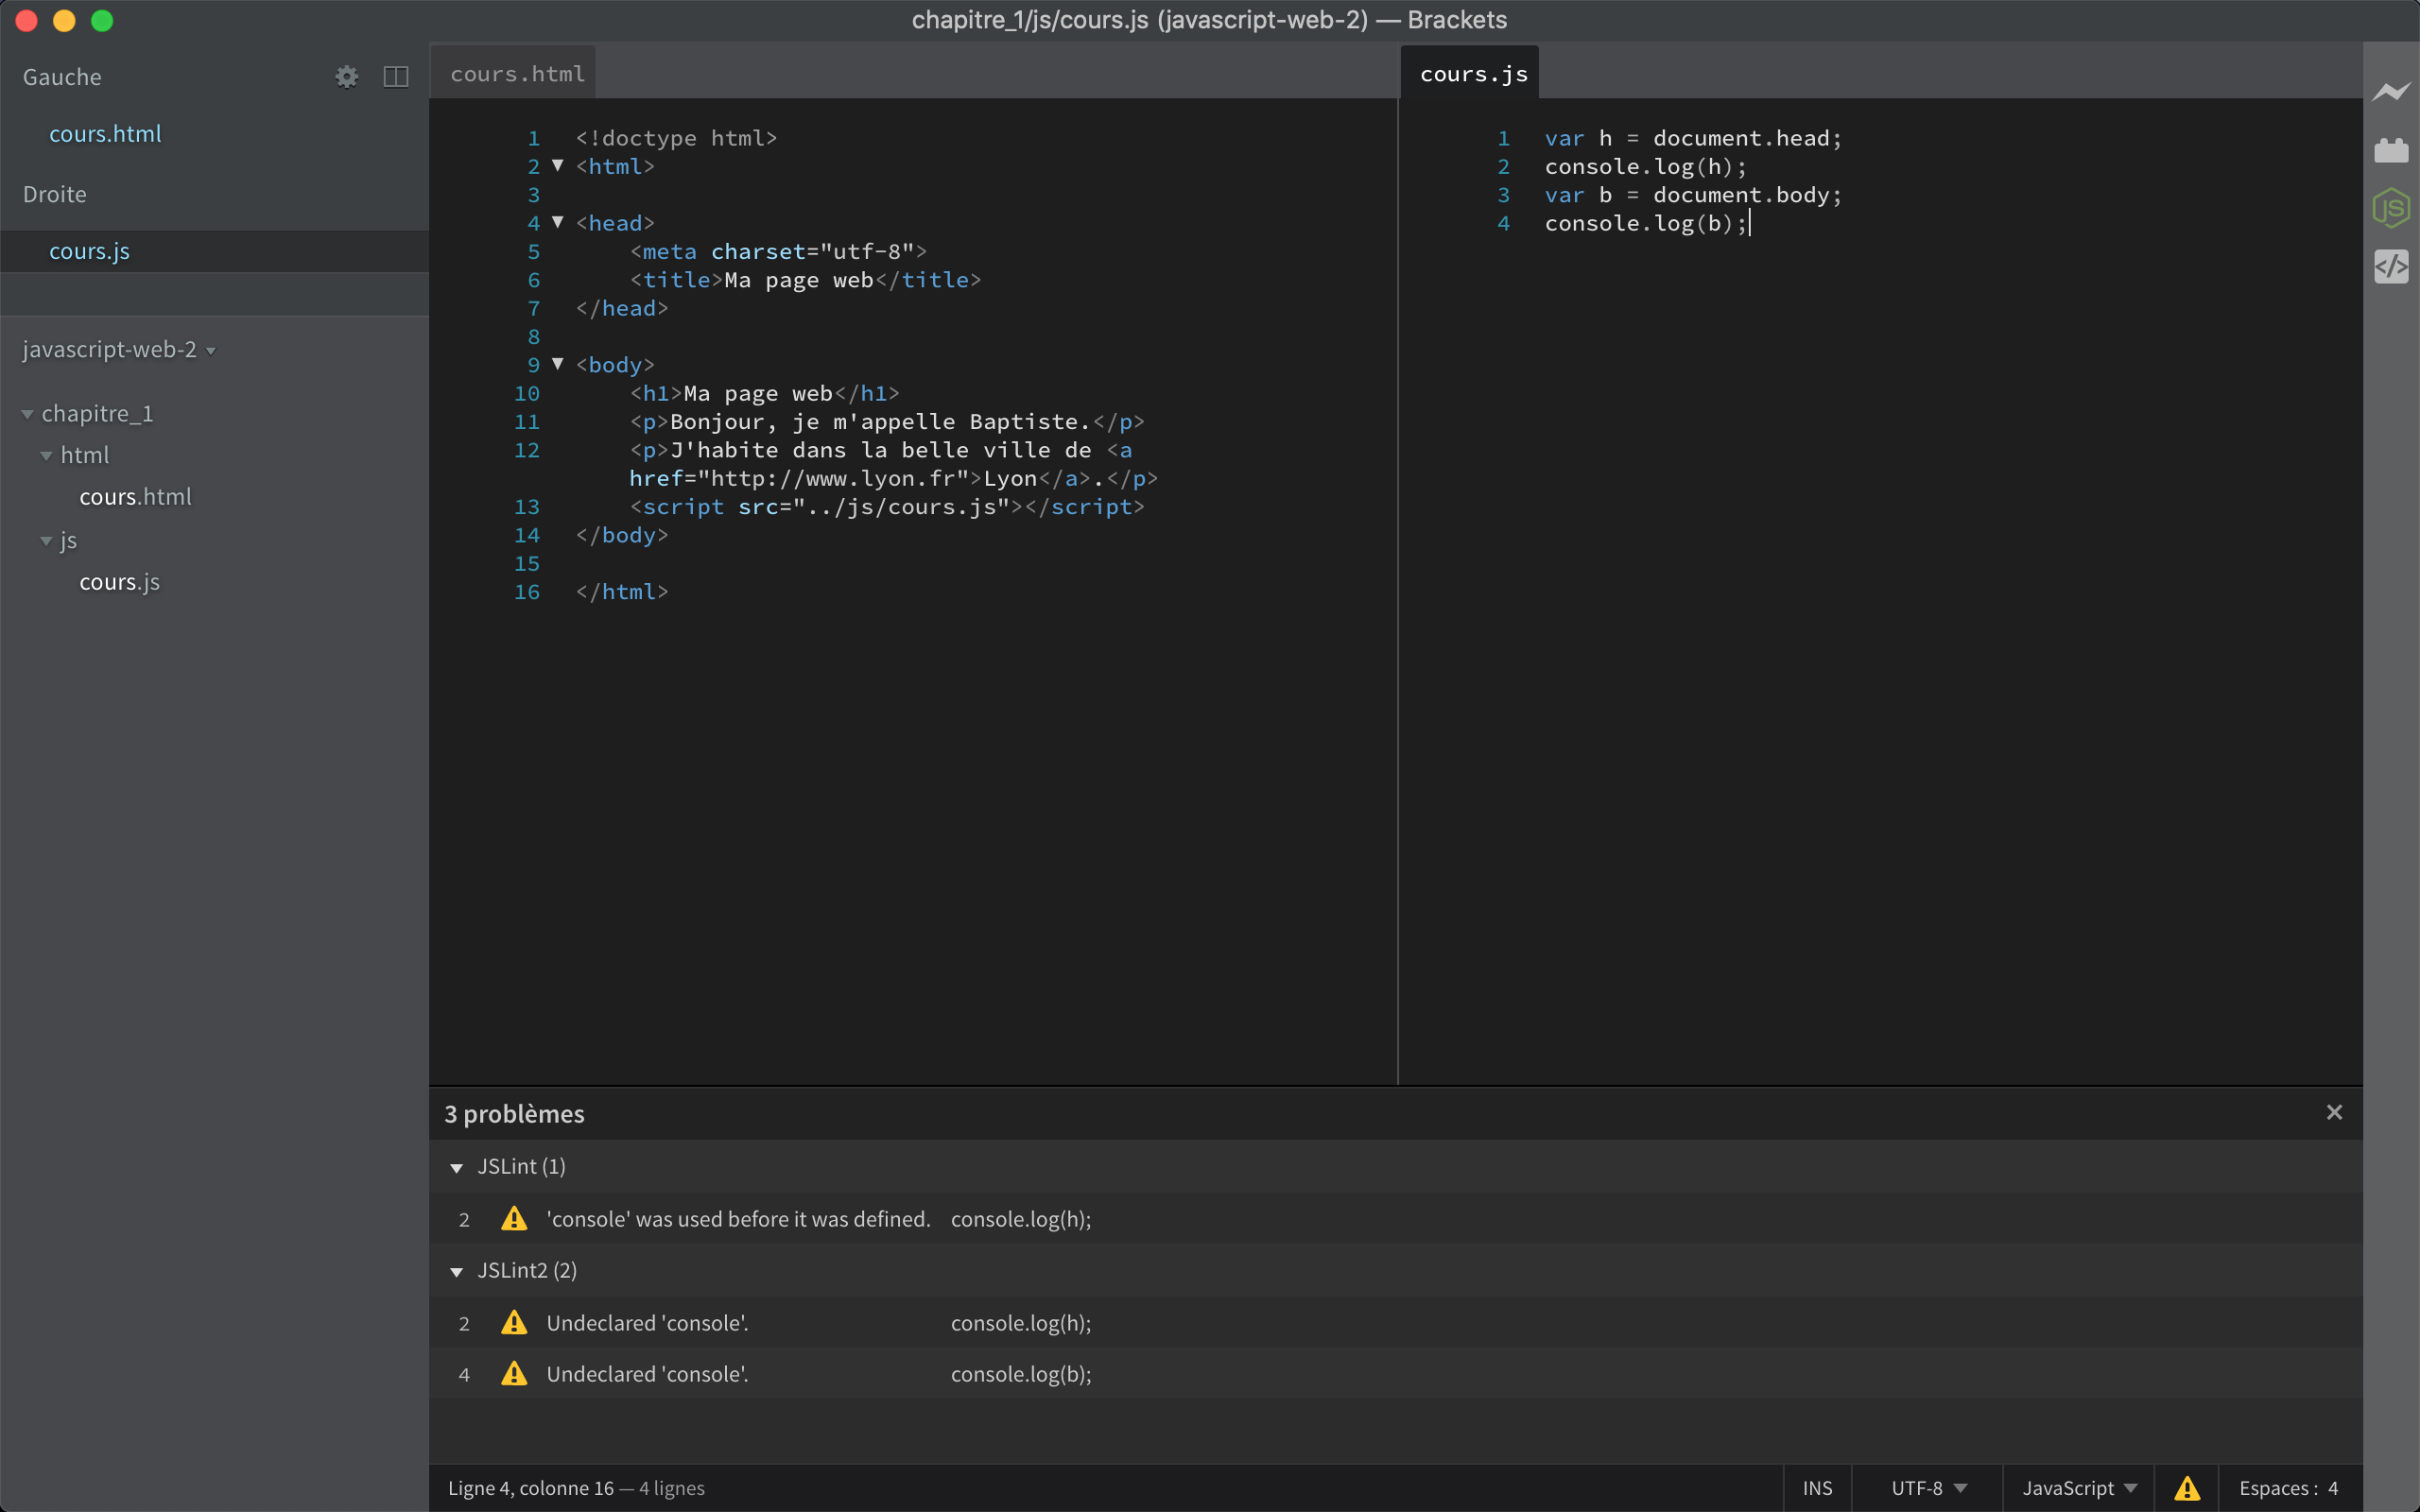Collapse the head element fold arrow on line 4

558,222
